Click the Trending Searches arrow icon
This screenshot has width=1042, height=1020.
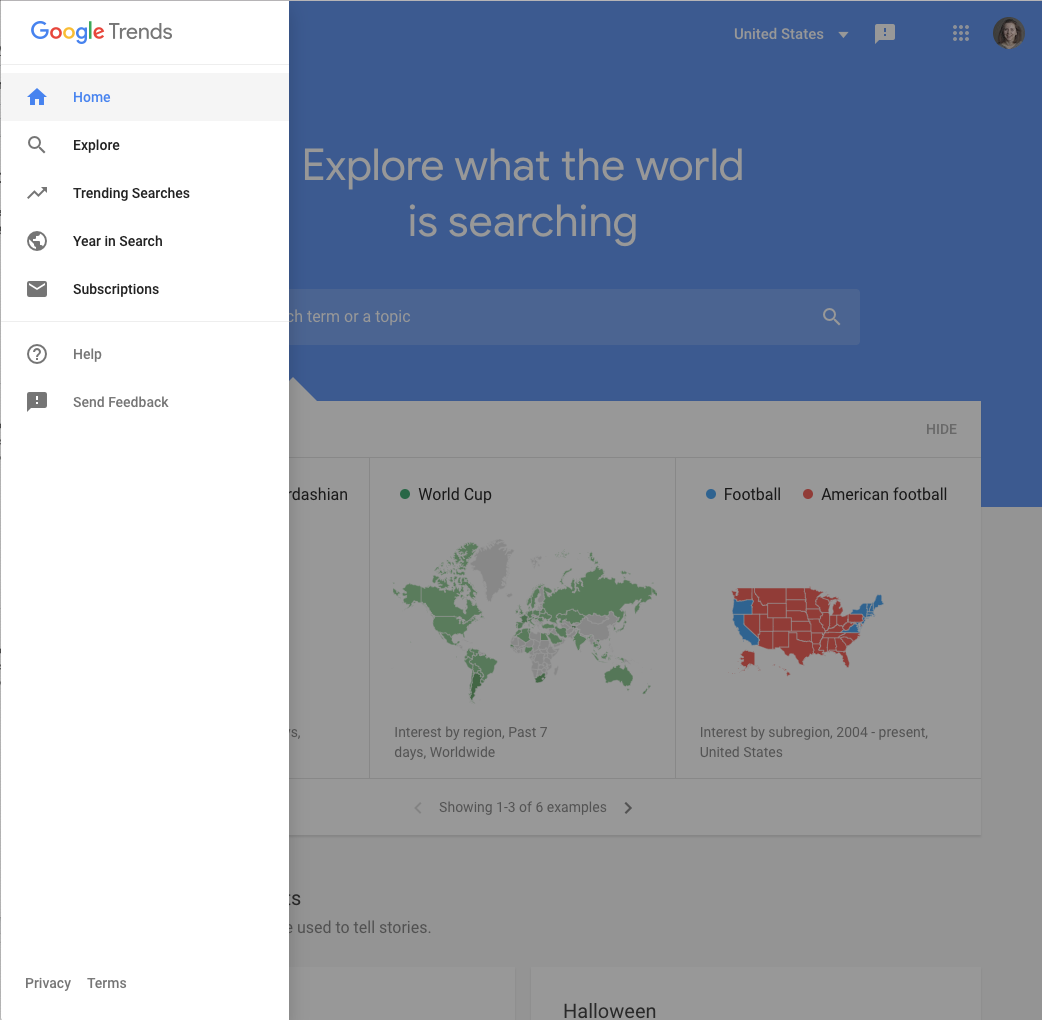37,193
